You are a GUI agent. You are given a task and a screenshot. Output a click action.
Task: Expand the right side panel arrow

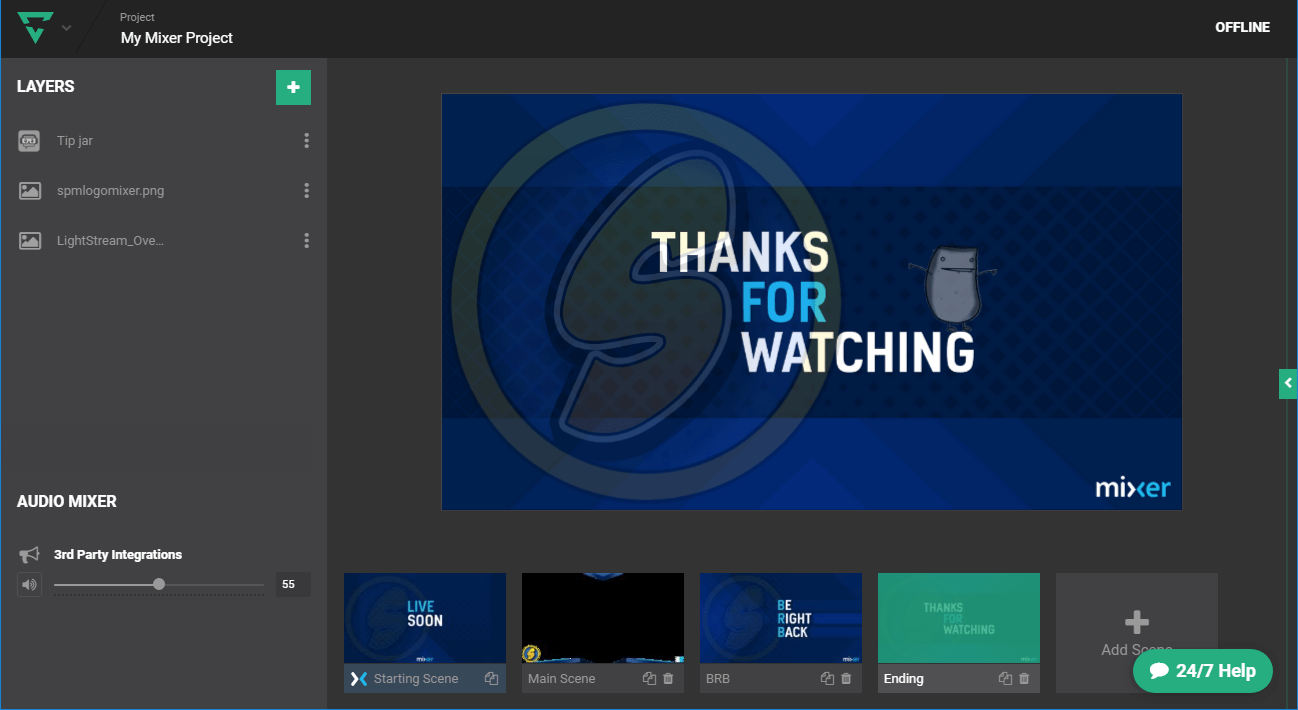(x=1288, y=383)
